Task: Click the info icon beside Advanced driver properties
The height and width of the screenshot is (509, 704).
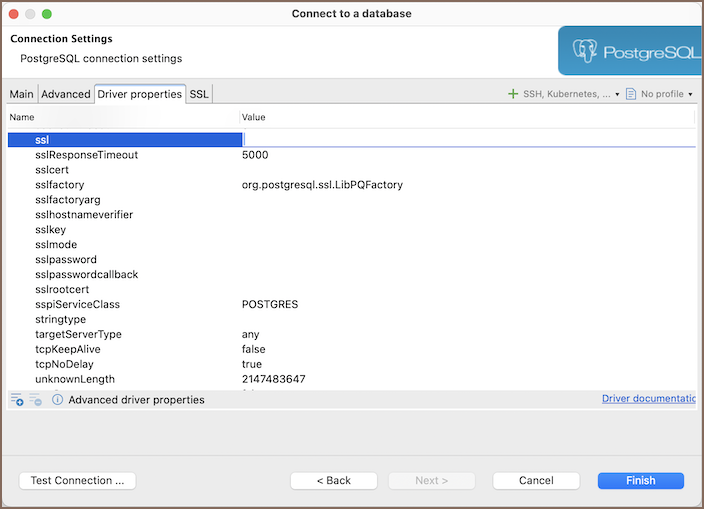Action: tap(58, 400)
